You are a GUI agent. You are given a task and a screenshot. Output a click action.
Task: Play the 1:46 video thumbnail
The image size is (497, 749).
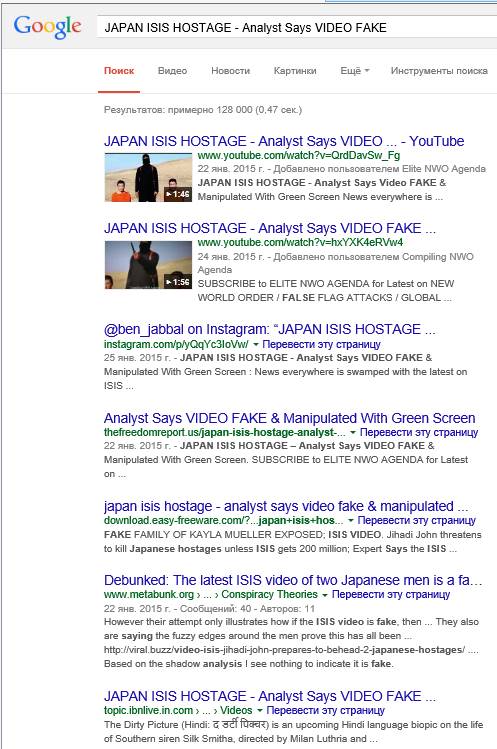pyautogui.click(x=148, y=178)
